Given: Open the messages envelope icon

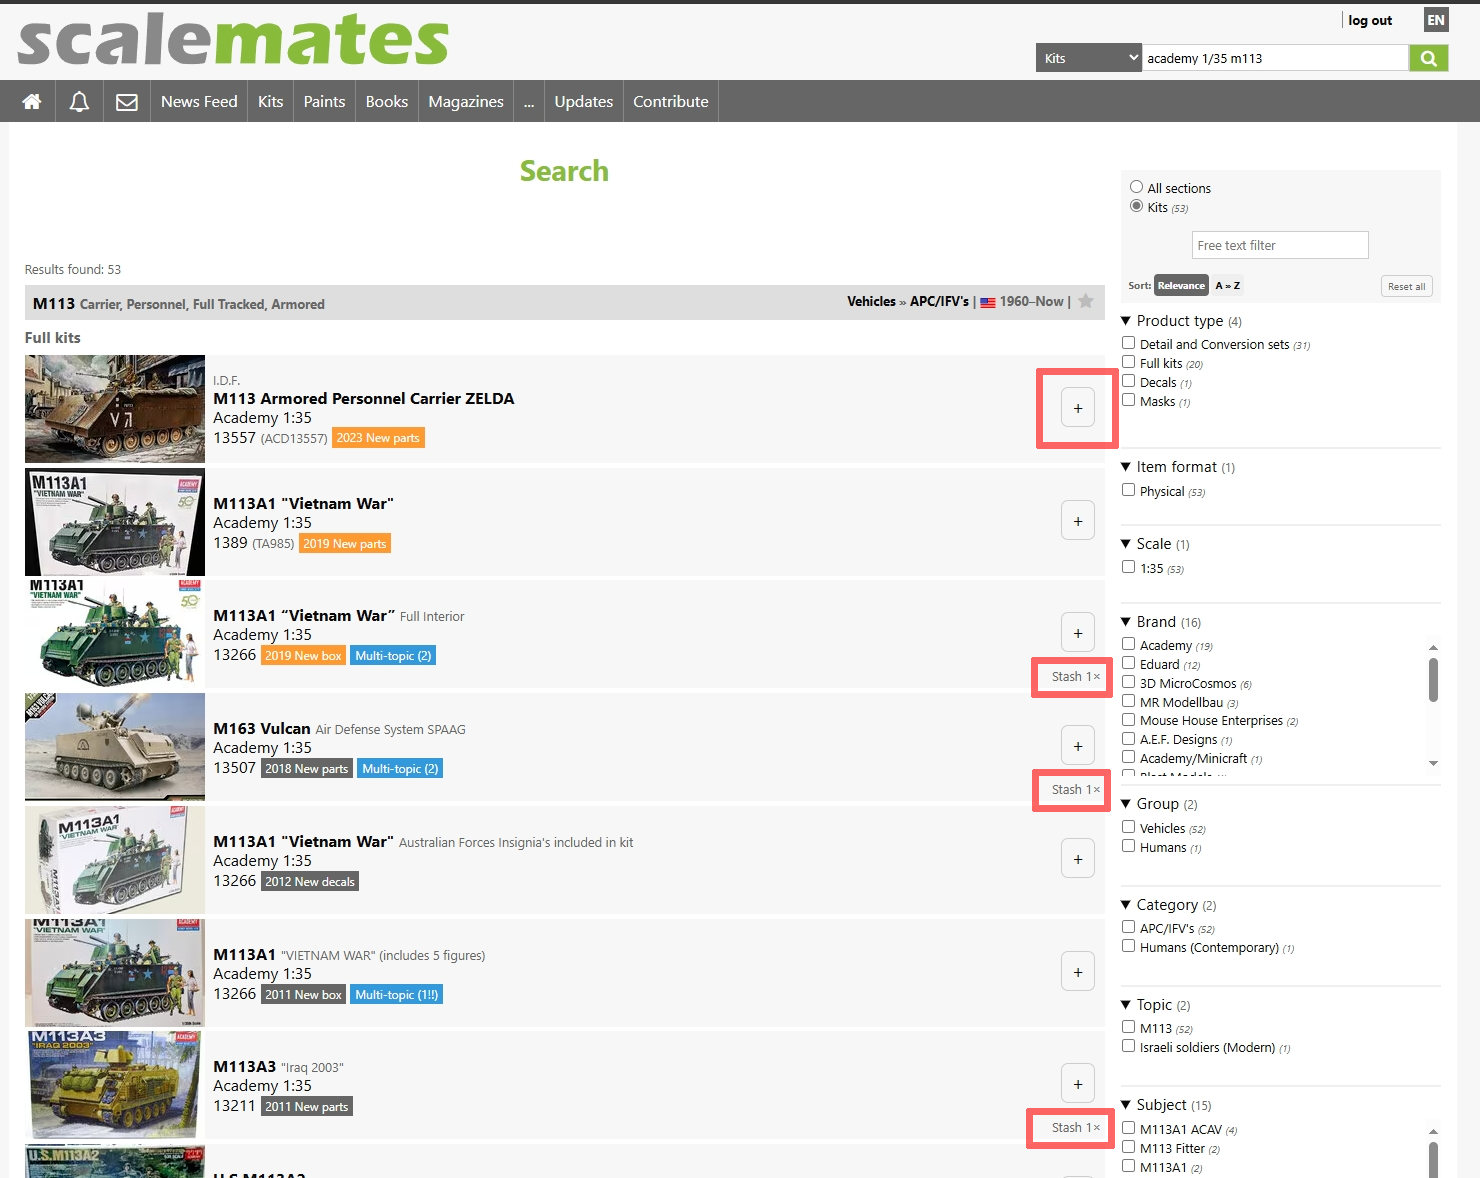Looking at the screenshot, I should [x=127, y=101].
